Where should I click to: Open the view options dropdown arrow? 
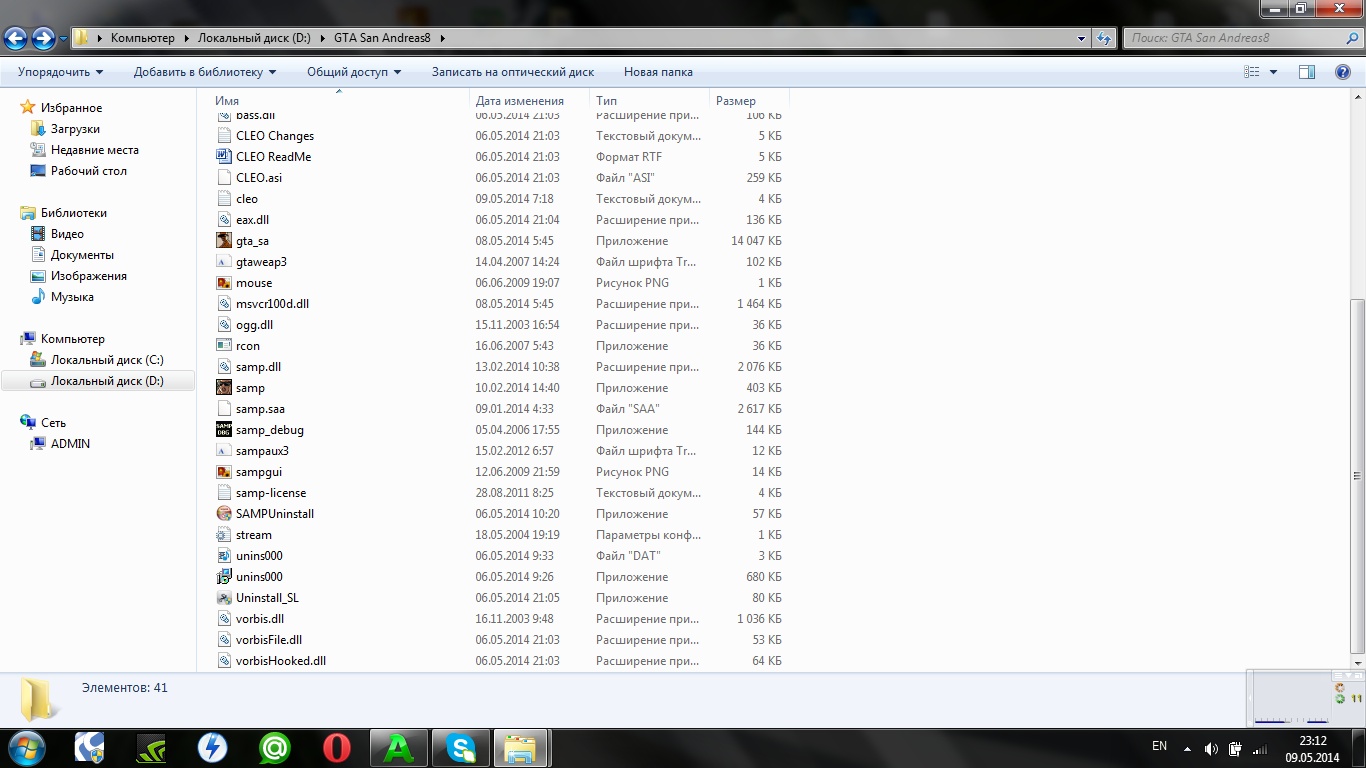click(1273, 72)
